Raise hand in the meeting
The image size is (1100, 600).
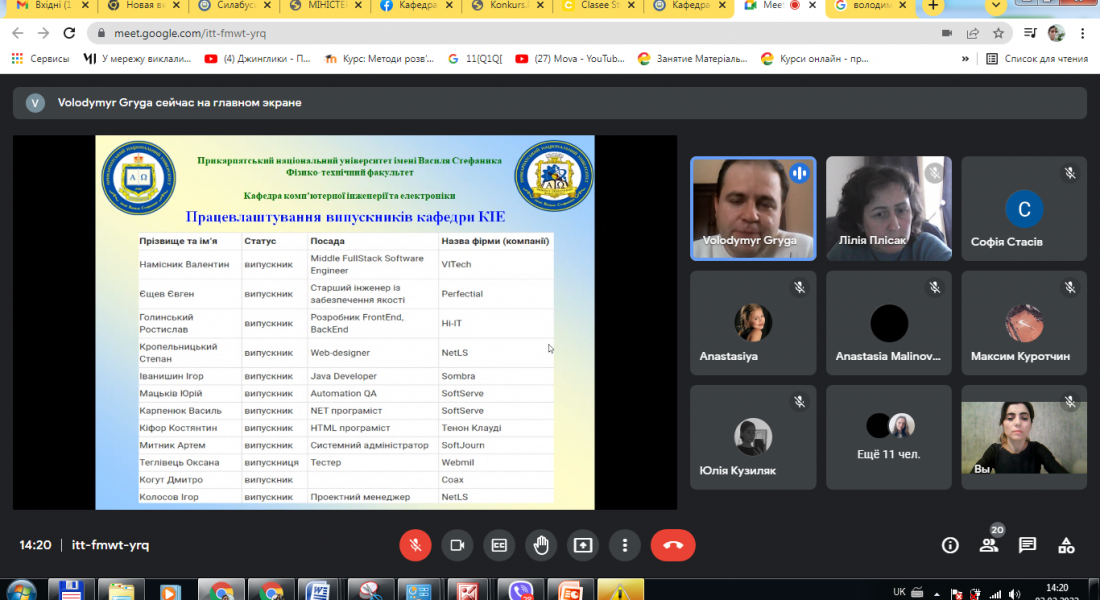coord(541,545)
